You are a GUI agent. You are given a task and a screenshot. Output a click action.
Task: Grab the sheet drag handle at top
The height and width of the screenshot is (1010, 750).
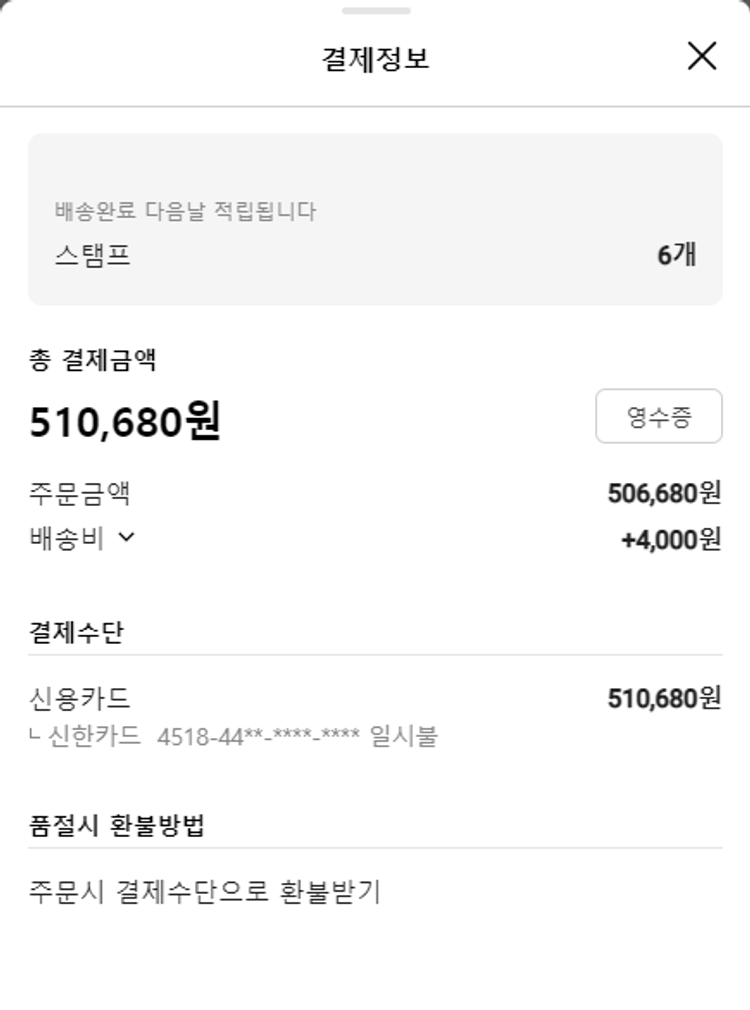[375, 11]
